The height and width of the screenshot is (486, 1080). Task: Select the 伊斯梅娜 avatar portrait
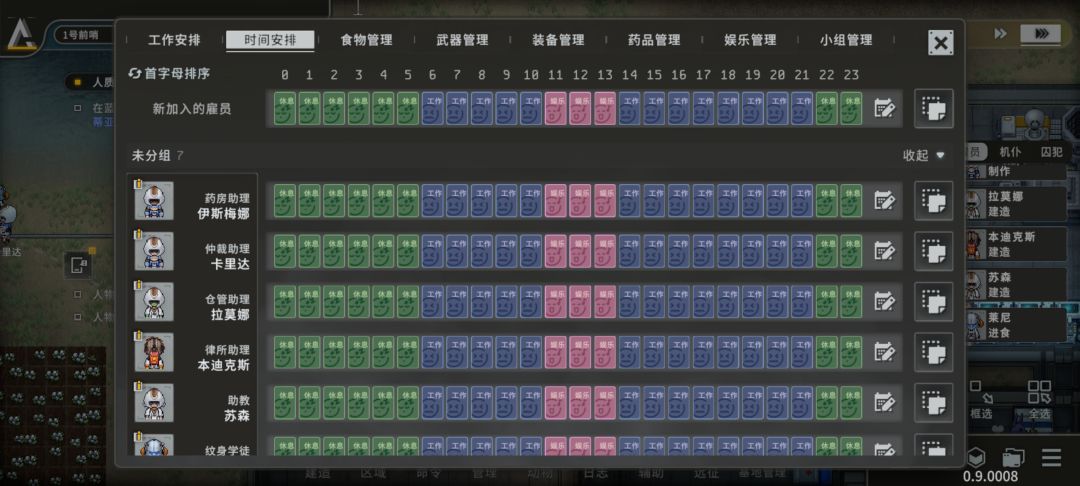(154, 200)
